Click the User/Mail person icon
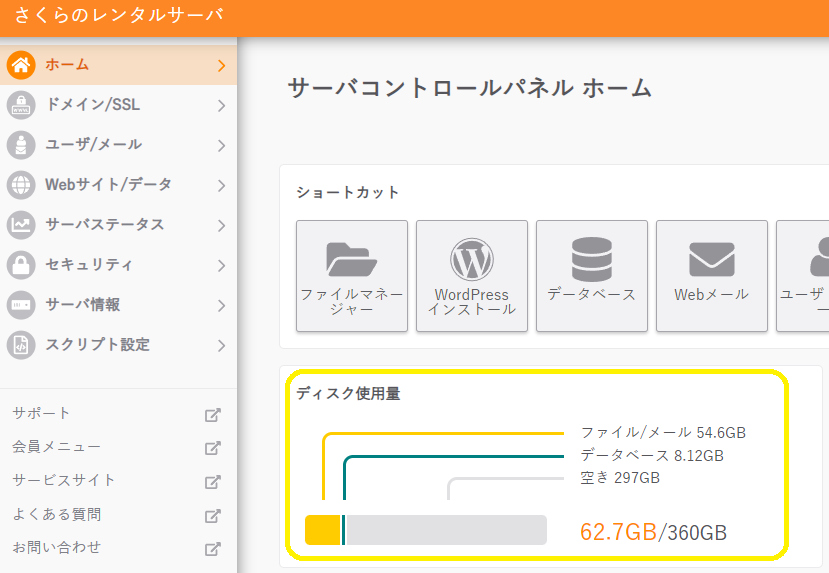829x573 pixels. coord(21,145)
